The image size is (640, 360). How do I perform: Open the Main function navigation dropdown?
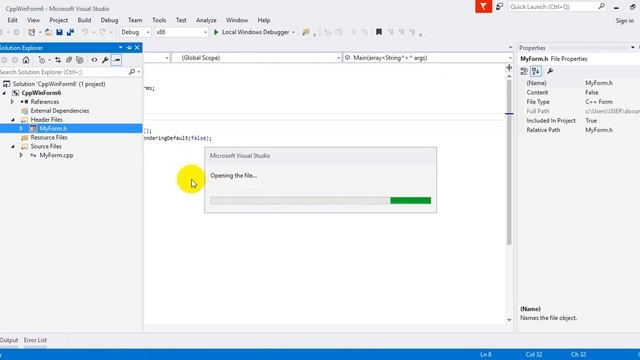[428, 58]
